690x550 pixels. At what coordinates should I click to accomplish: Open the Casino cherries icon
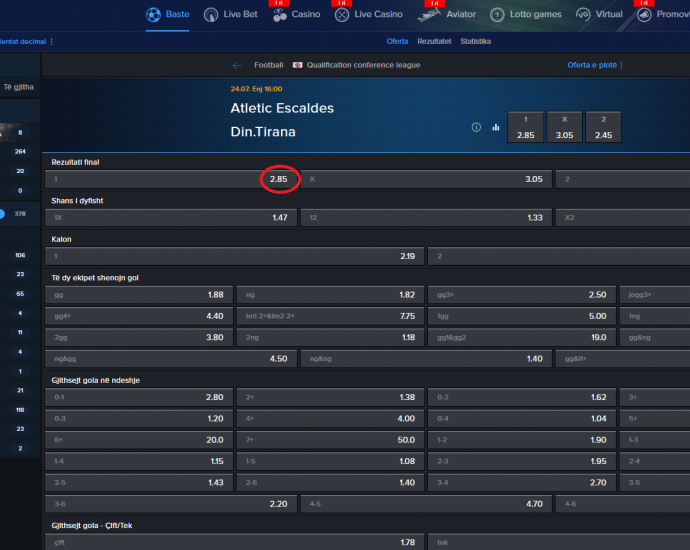[x=279, y=15]
